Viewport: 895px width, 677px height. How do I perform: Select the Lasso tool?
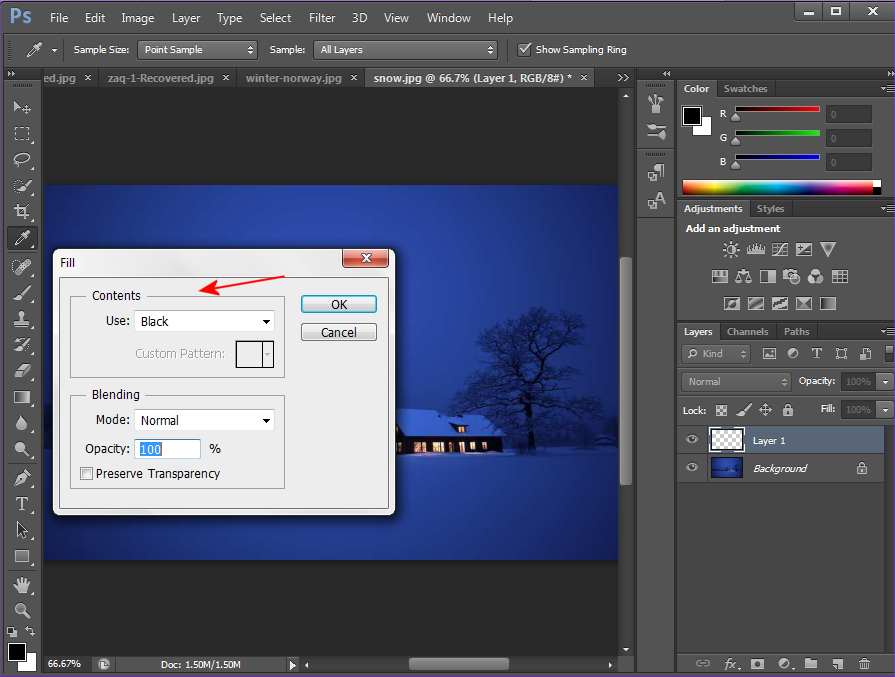pyautogui.click(x=21, y=160)
